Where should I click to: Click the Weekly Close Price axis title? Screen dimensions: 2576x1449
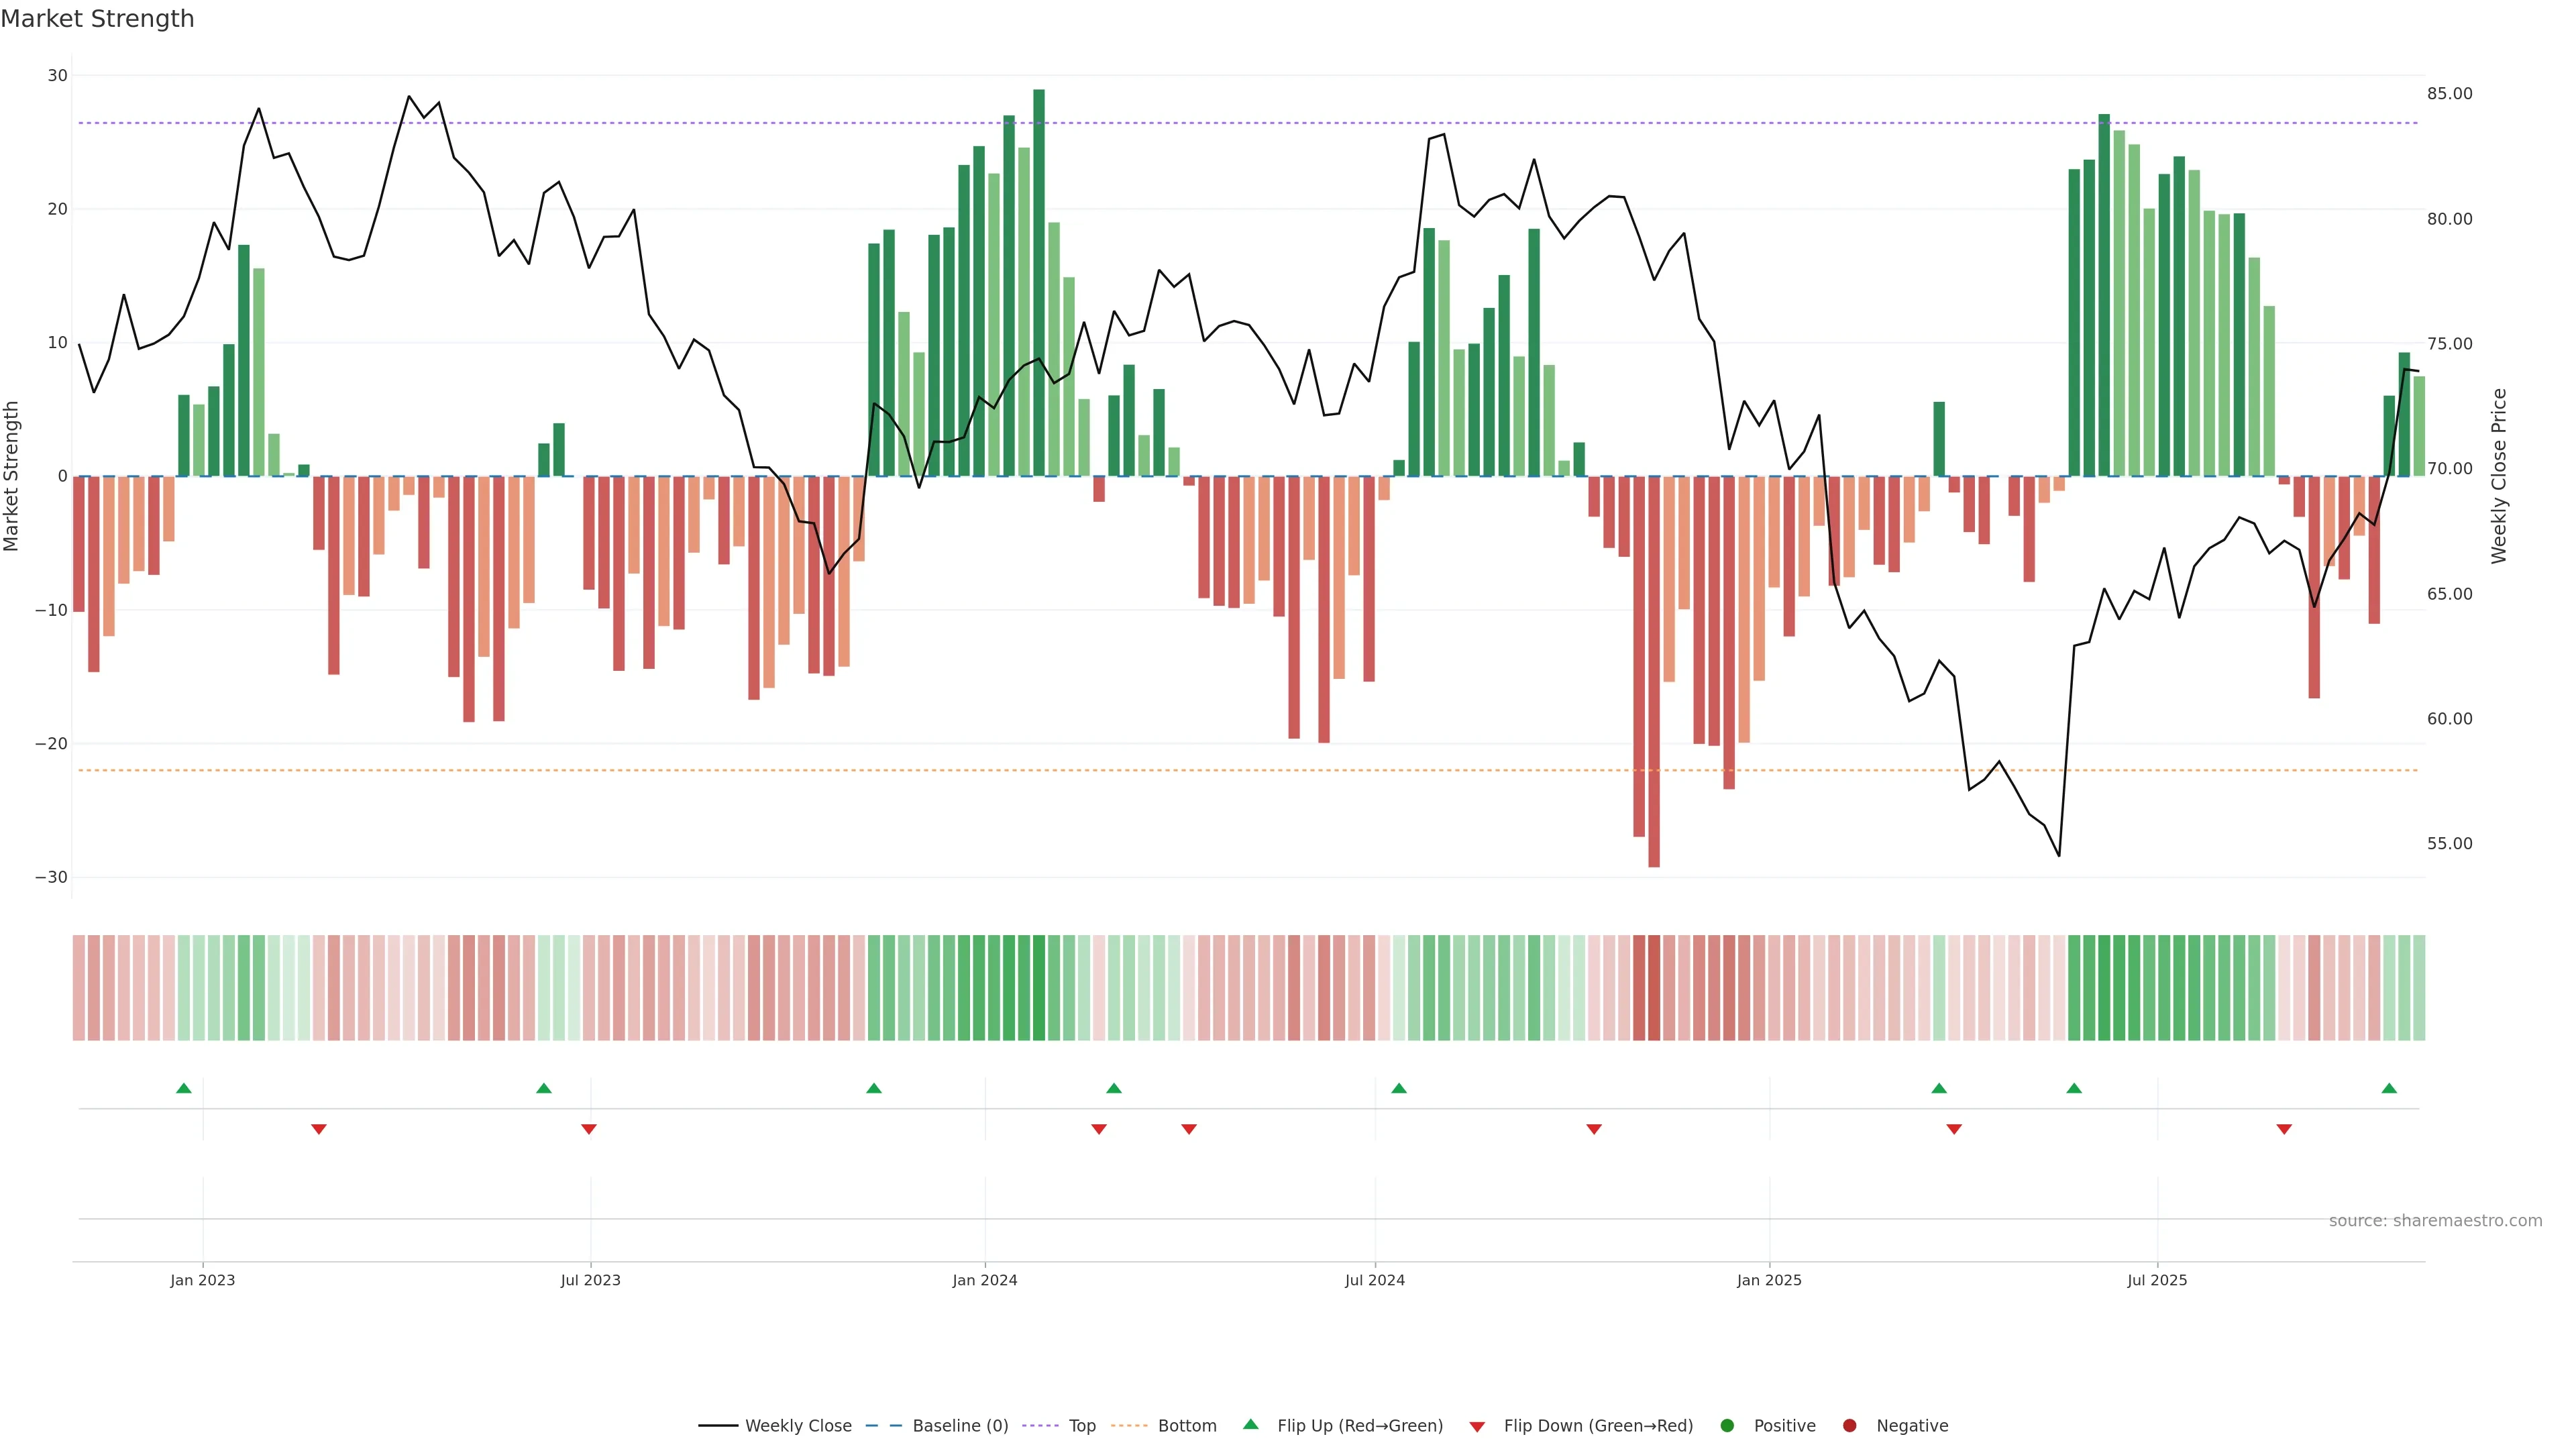pyautogui.click(x=2499, y=476)
